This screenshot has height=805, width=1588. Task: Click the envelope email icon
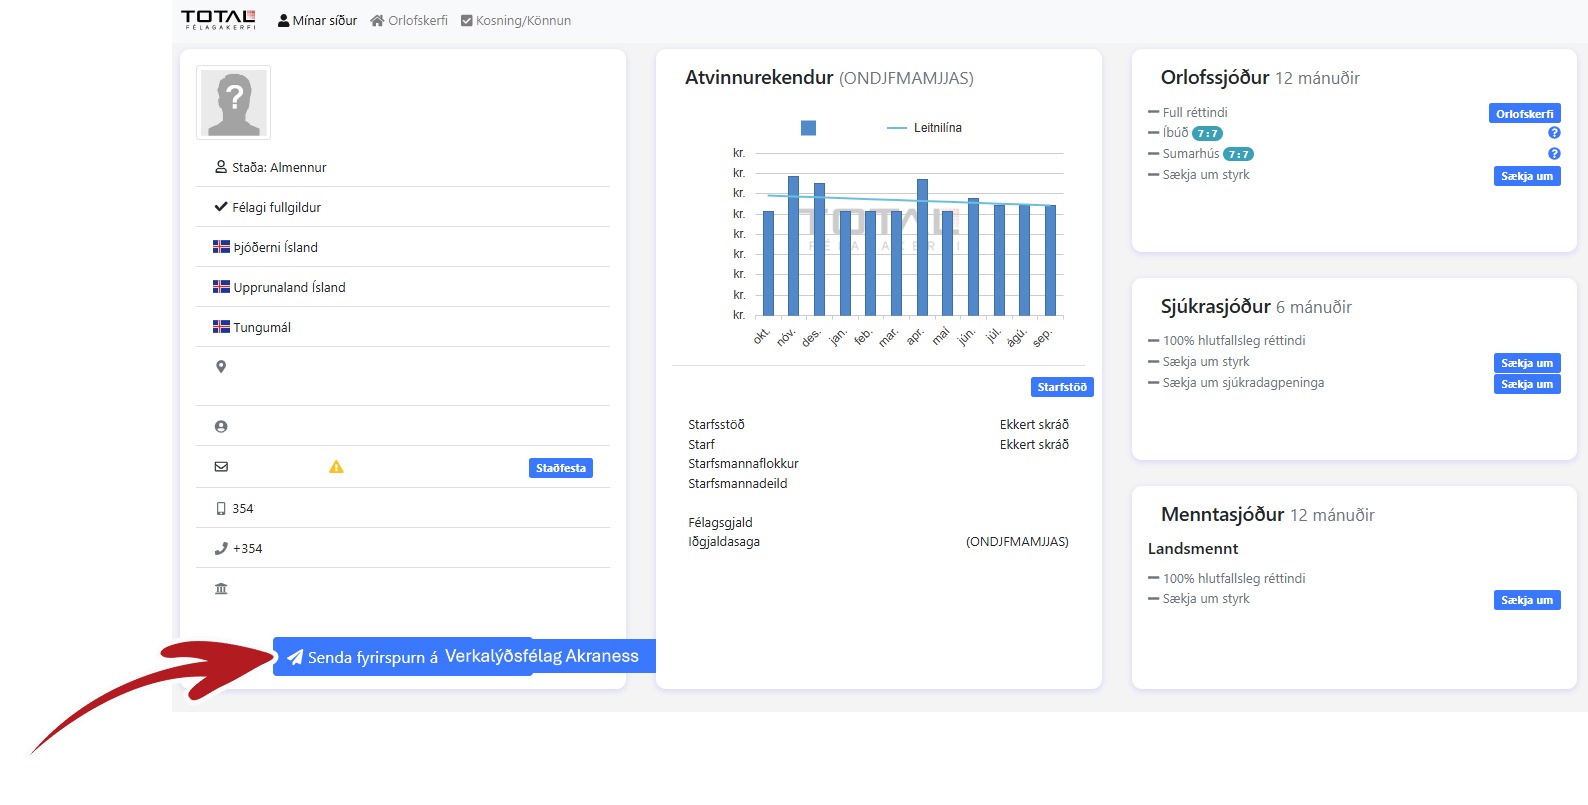221,467
